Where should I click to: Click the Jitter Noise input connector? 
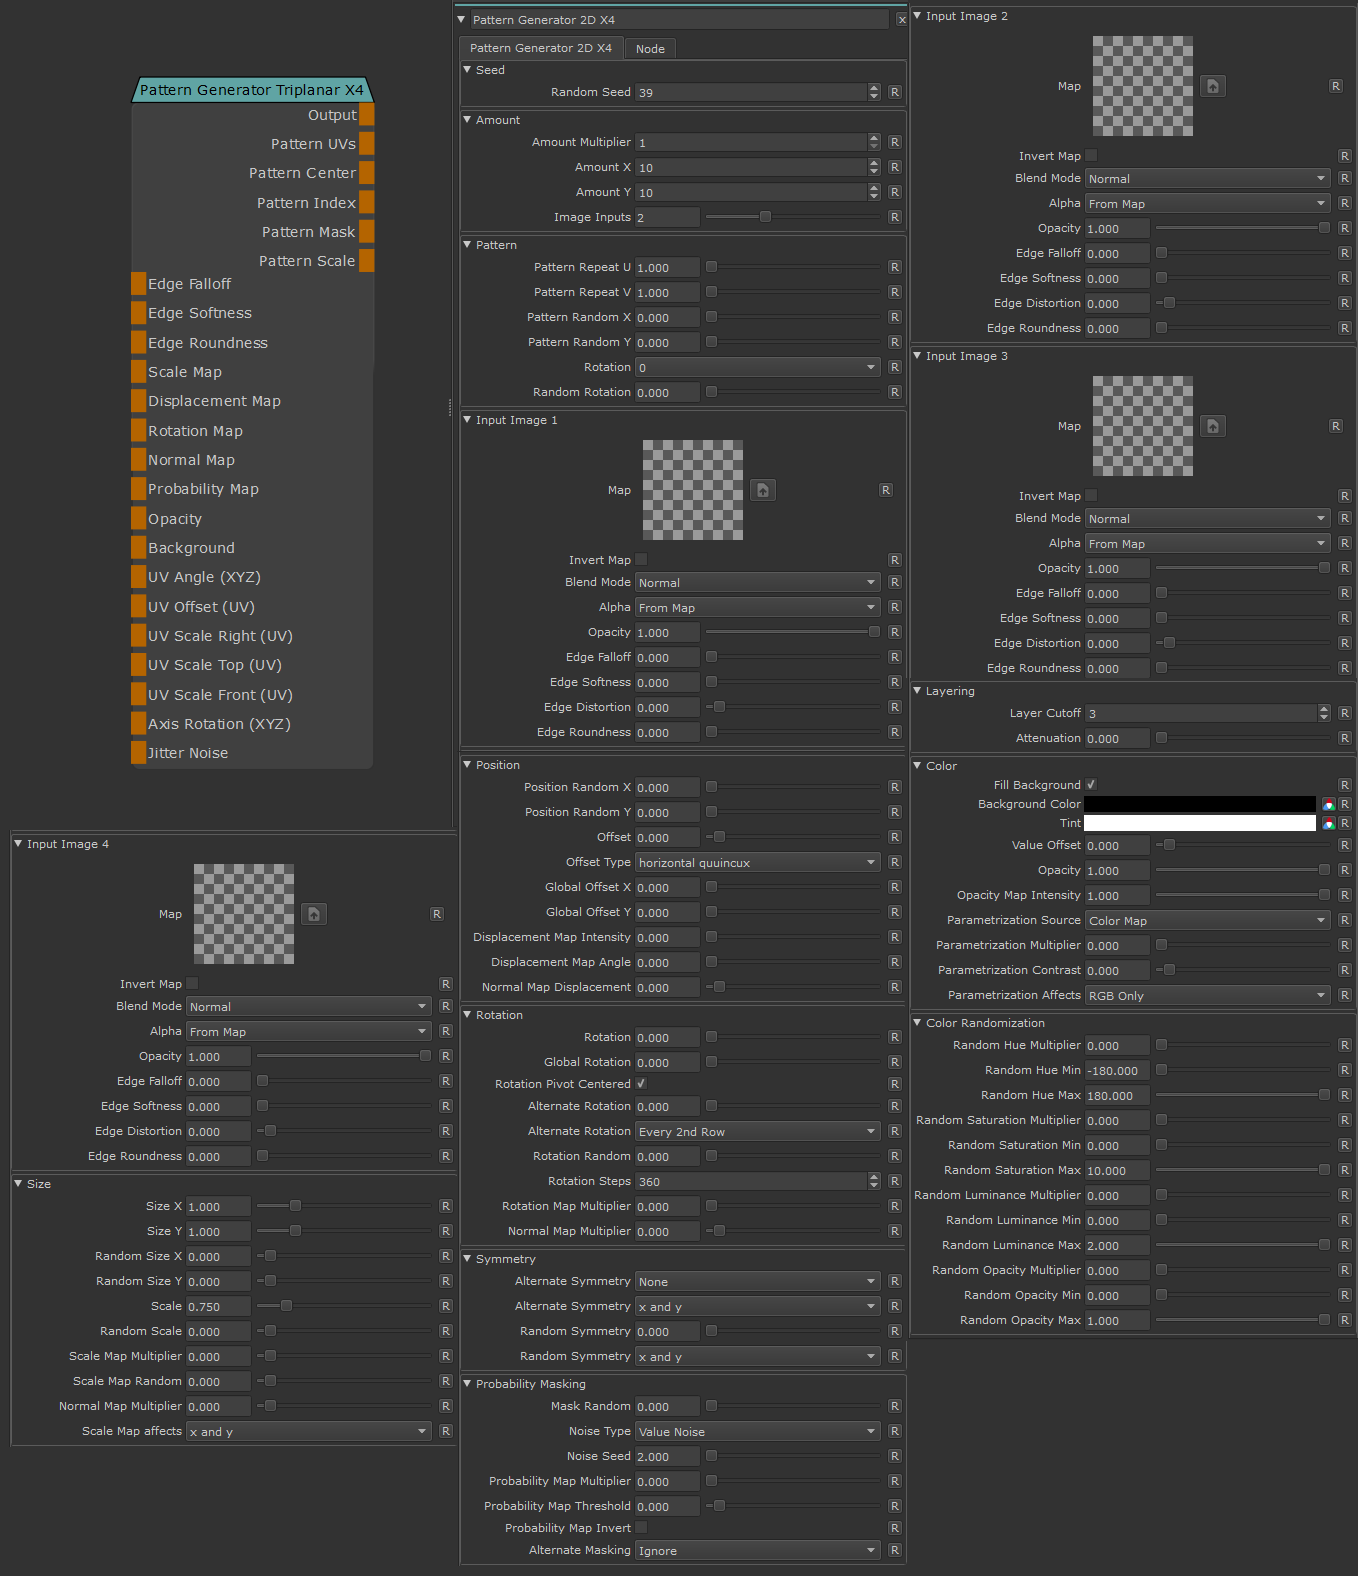coord(139,753)
